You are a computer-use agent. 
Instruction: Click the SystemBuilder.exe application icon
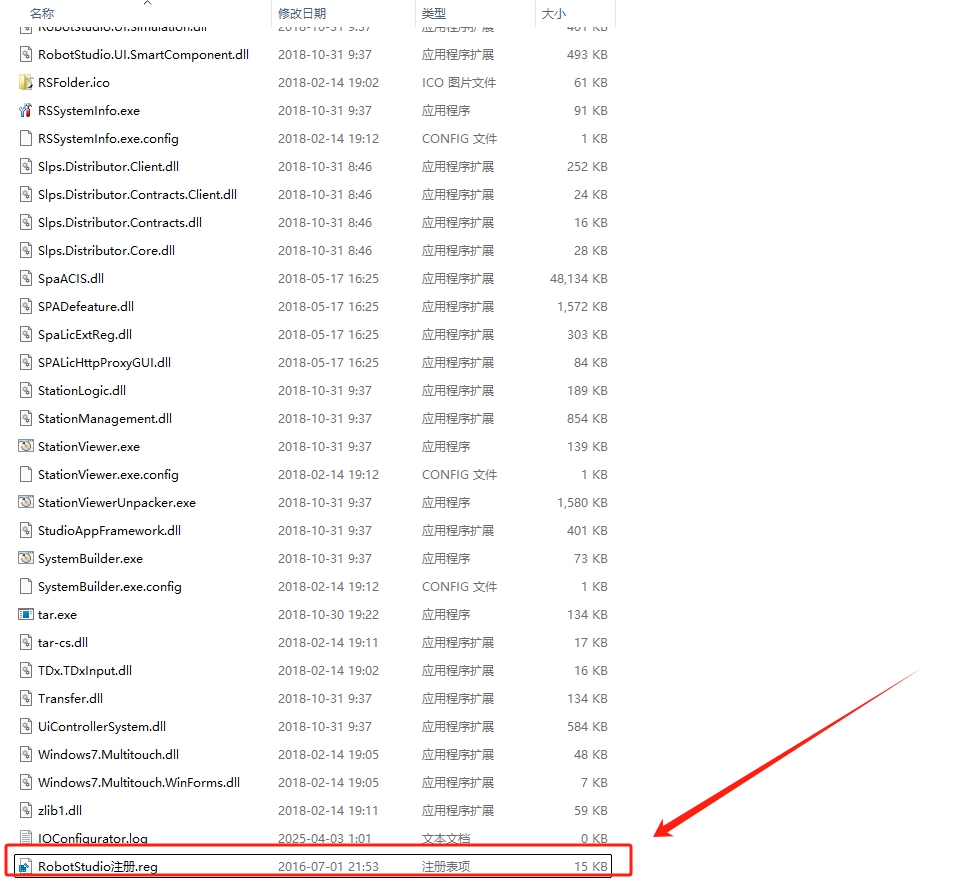coord(26,558)
